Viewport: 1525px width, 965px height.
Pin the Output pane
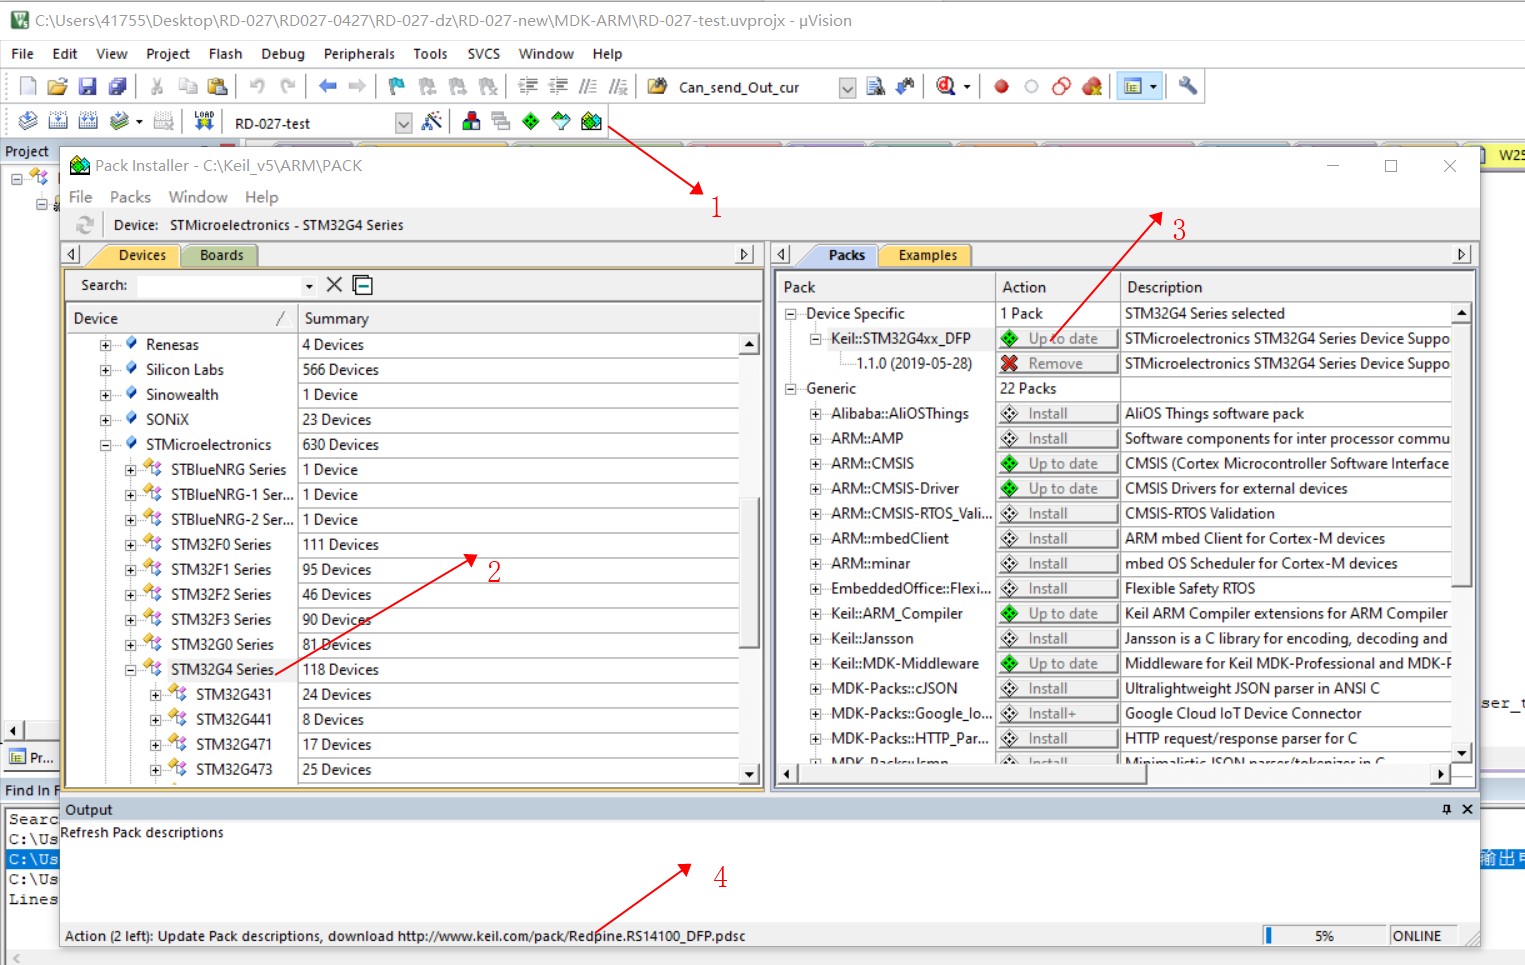(x=1446, y=809)
